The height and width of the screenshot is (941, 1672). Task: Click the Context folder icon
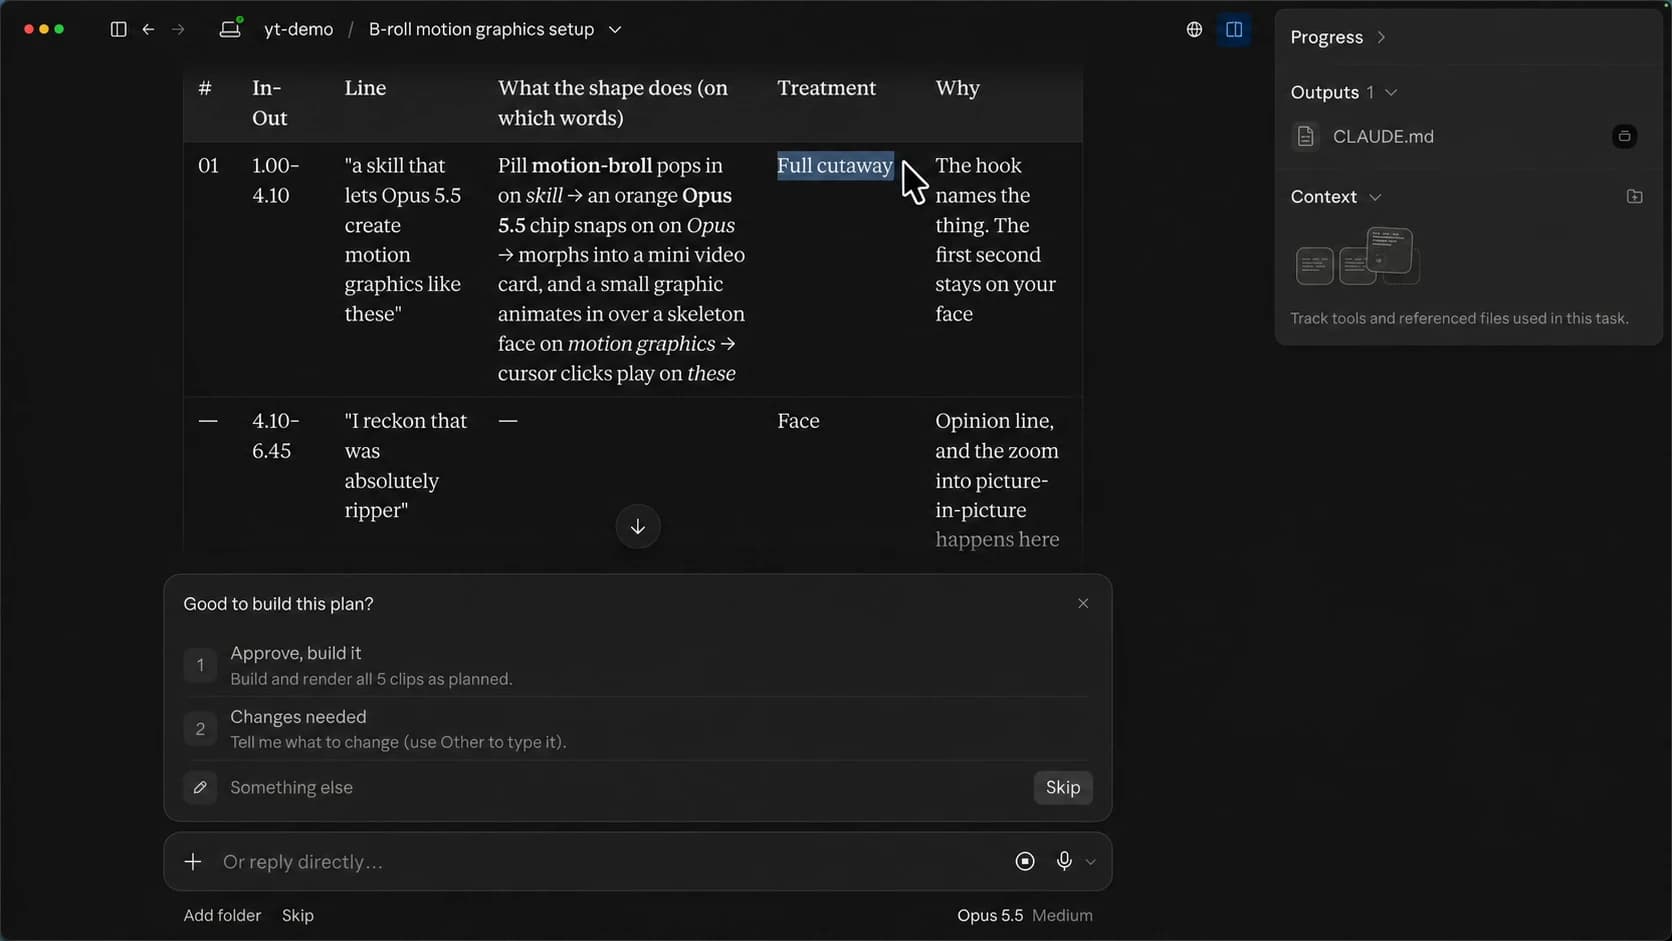point(1634,197)
